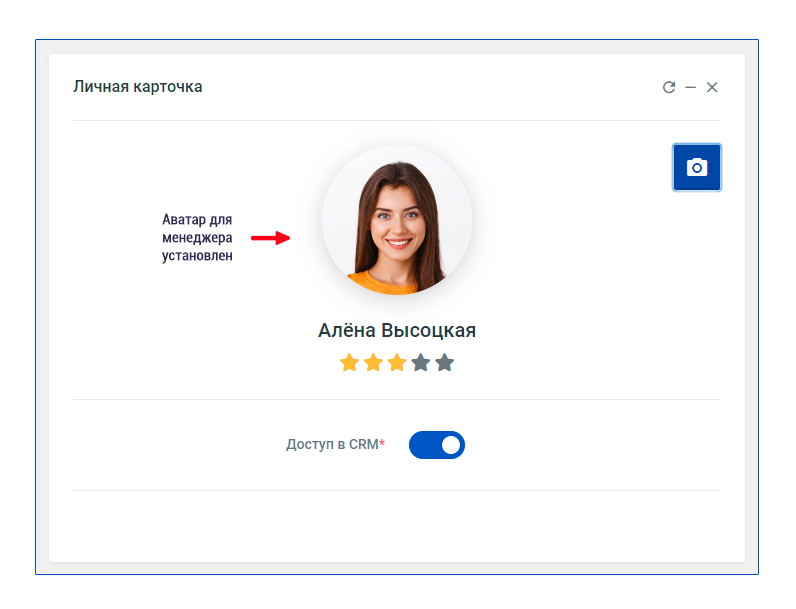Click the Личная карточка title
Viewport: 796px width, 609px height.
pos(138,87)
